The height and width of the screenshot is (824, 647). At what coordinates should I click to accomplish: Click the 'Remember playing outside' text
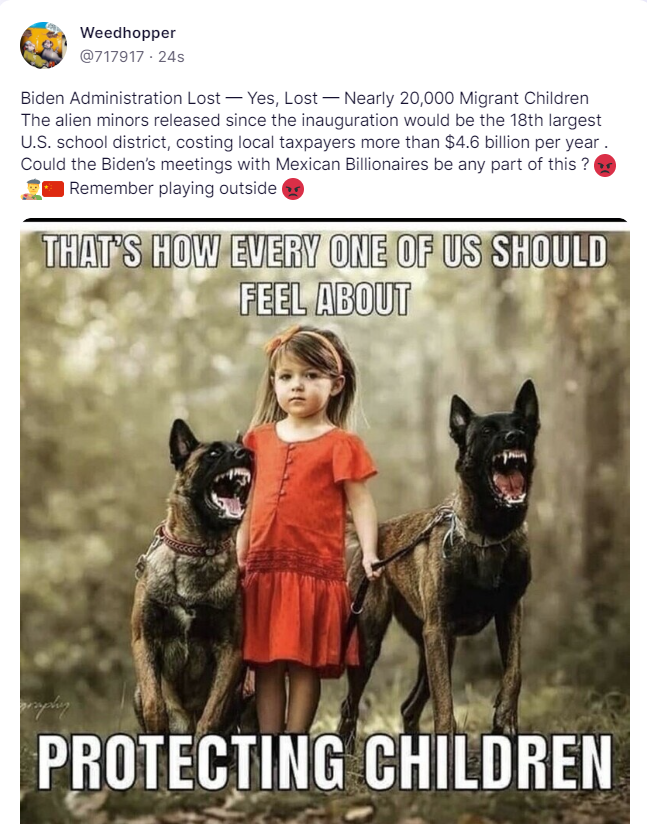point(173,188)
